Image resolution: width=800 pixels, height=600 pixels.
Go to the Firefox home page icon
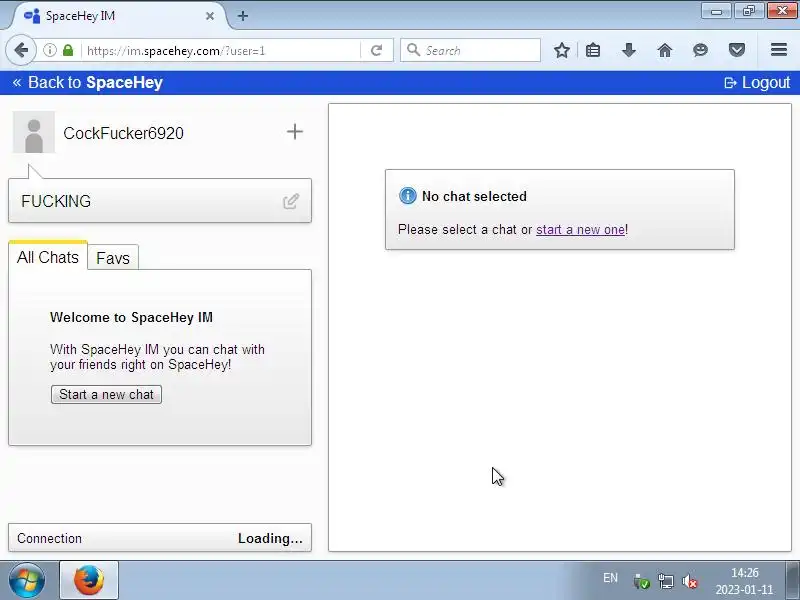(x=665, y=51)
